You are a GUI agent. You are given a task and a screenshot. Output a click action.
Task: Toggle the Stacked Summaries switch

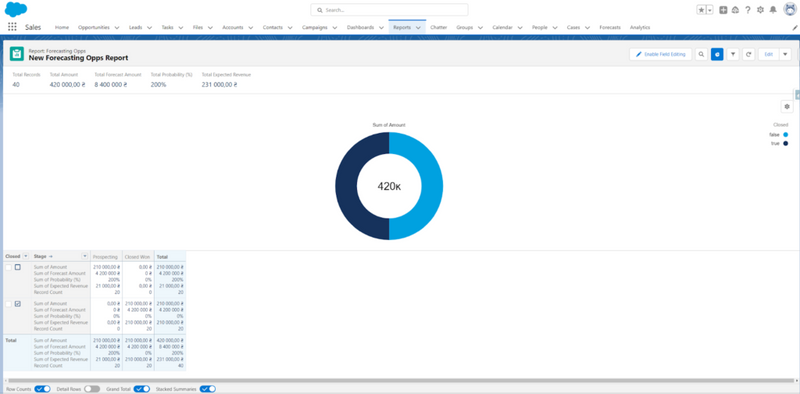click(208, 389)
